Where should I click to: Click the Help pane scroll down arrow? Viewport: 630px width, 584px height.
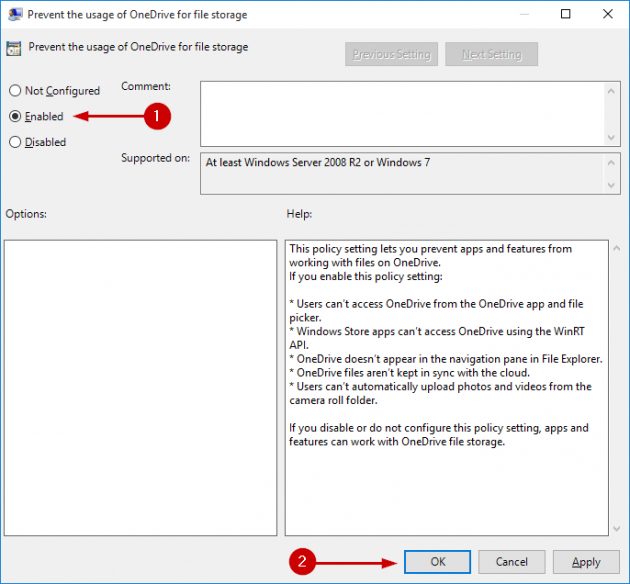click(617, 529)
